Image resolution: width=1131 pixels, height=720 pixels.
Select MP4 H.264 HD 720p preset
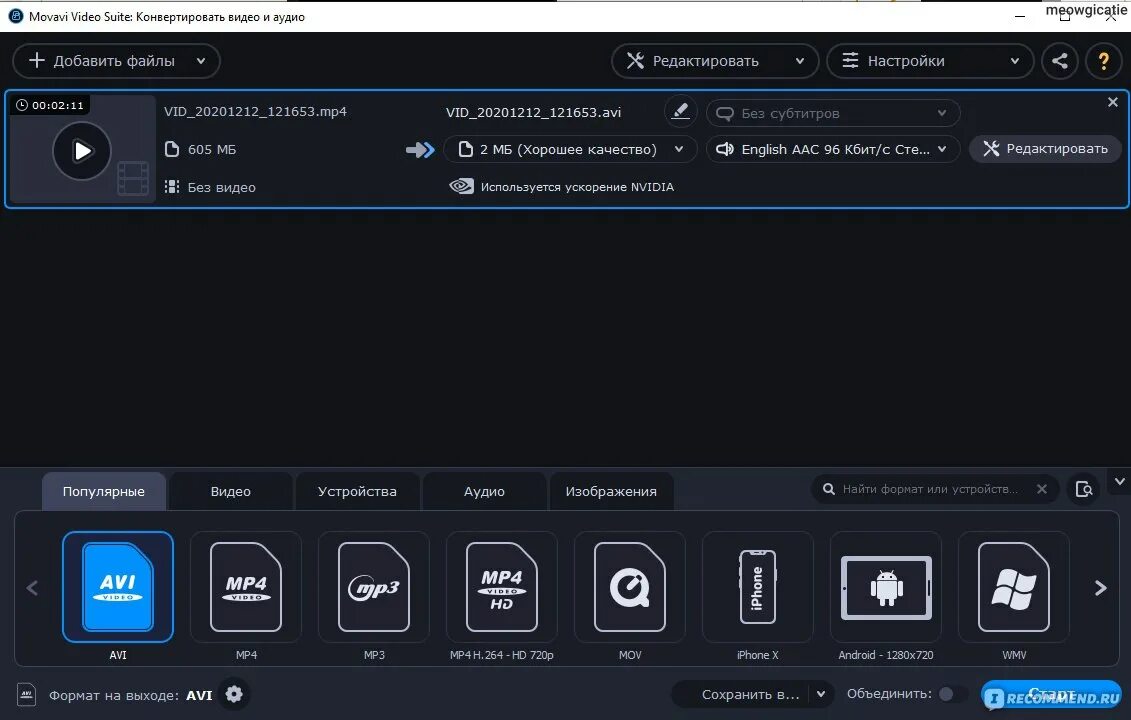(502, 587)
